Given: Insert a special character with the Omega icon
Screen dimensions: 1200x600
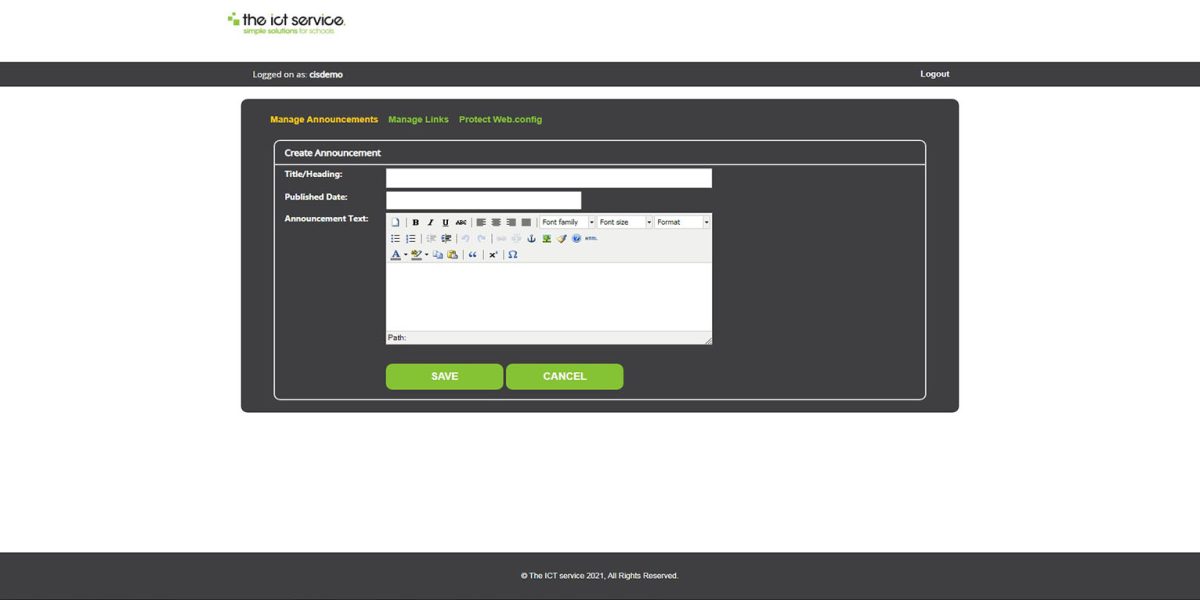Looking at the screenshot, I should pyautogui.click(x=513, y=256).
